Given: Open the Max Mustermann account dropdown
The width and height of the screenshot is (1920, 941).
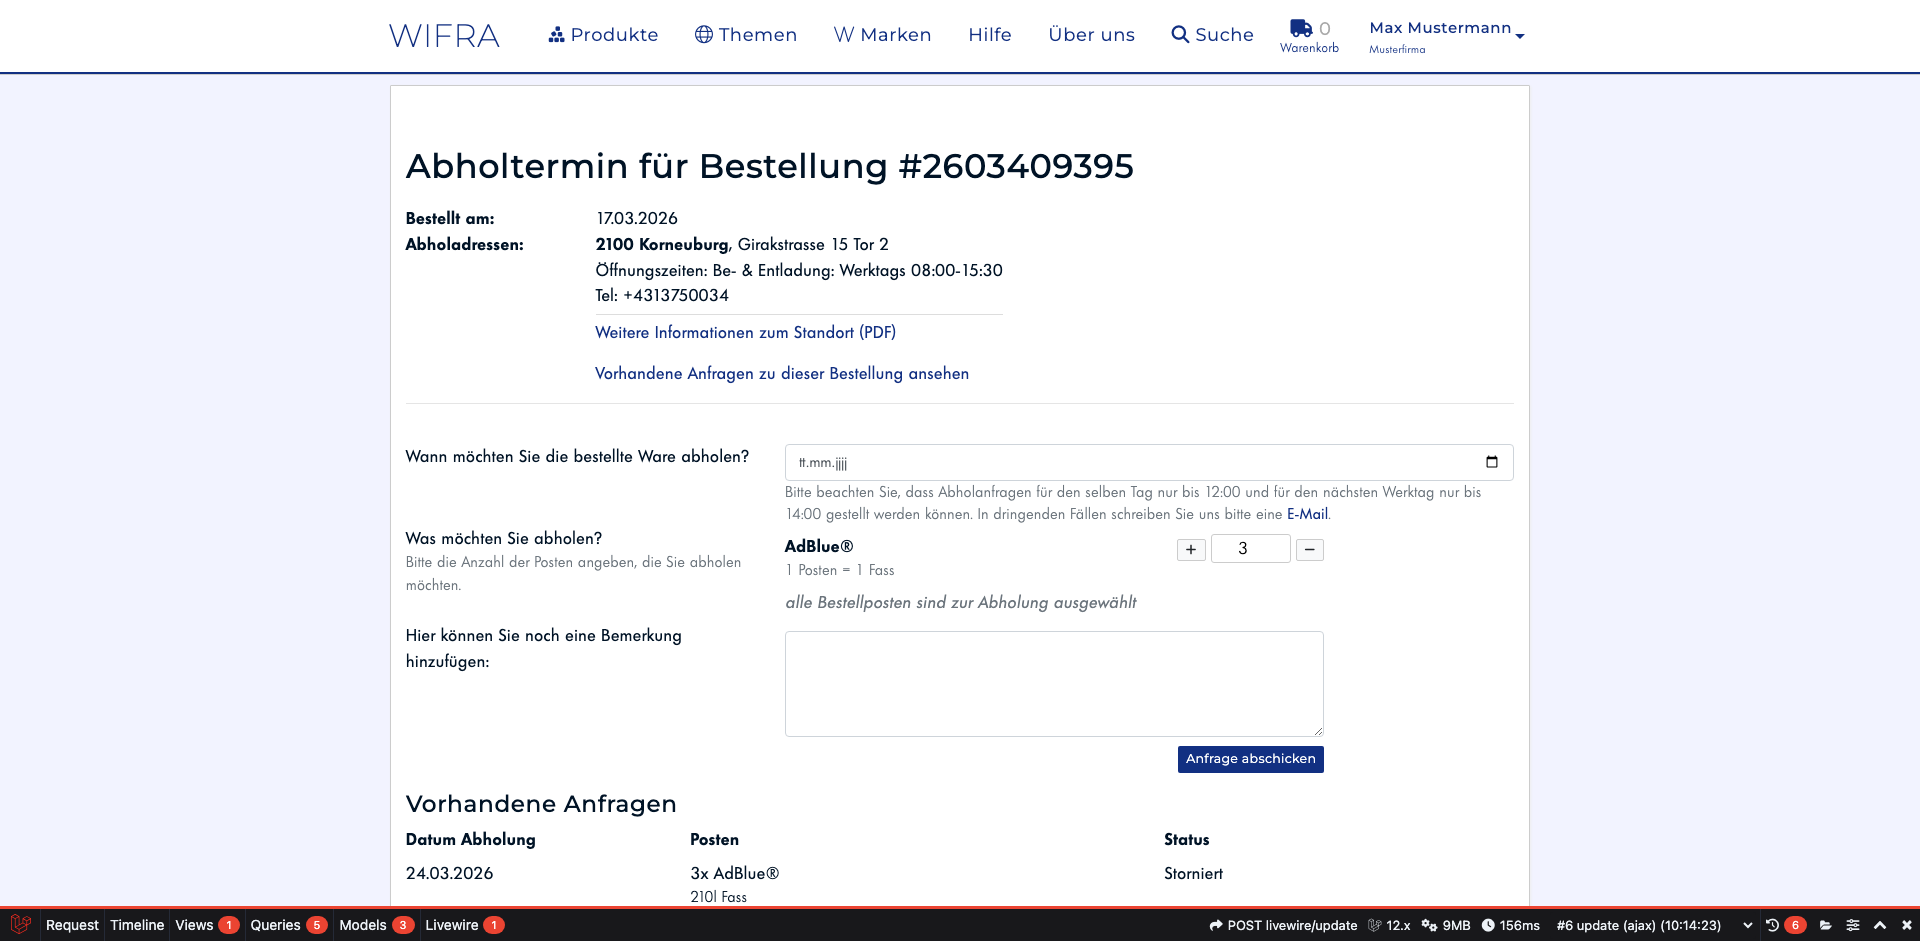Looking at the screenshot, I should (x=1441, y=28).
